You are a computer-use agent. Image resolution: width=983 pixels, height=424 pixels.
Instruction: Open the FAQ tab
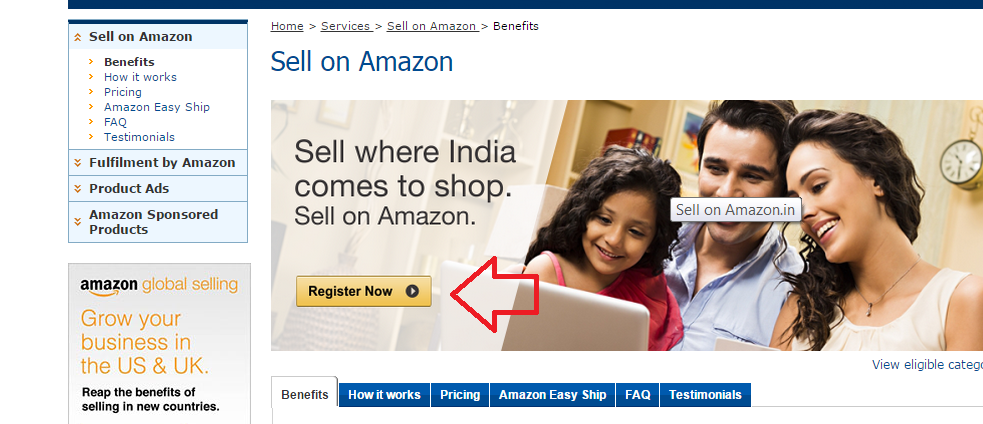pyautogui.click(x=638, y=395)
